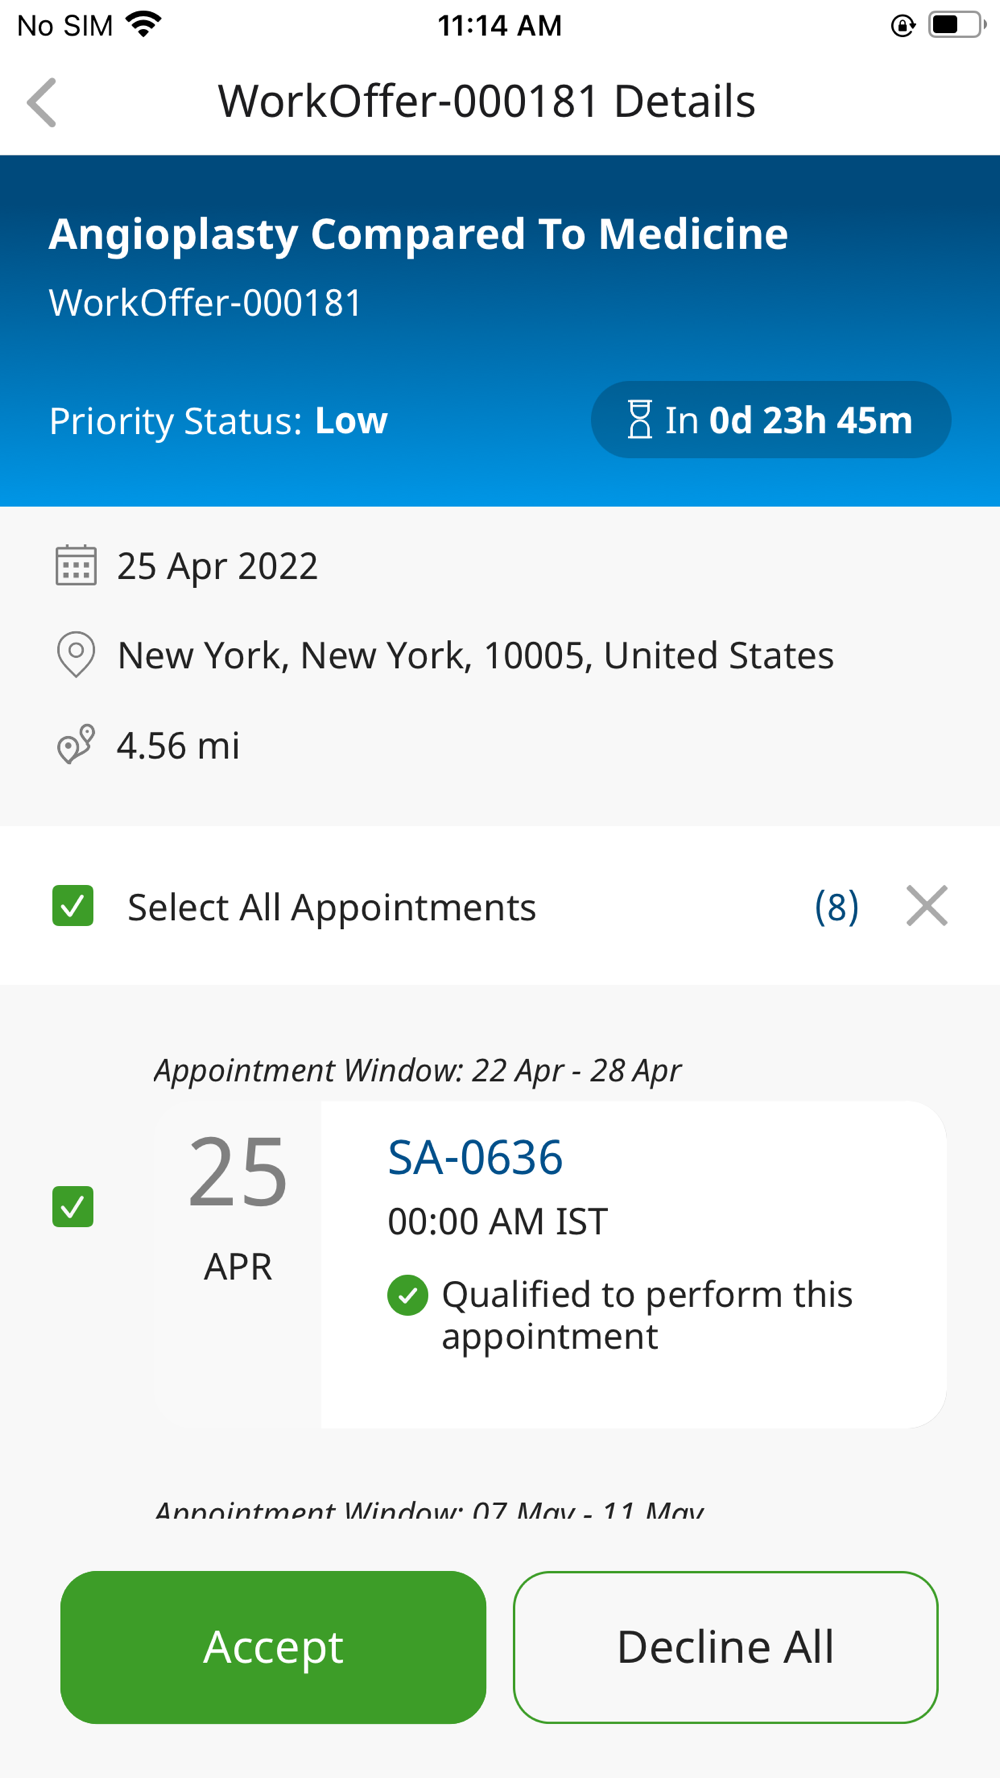Toggle the Select All Appointments checkbox
The width and height of the screenshot is (1000, 1778).
[73, 906]
